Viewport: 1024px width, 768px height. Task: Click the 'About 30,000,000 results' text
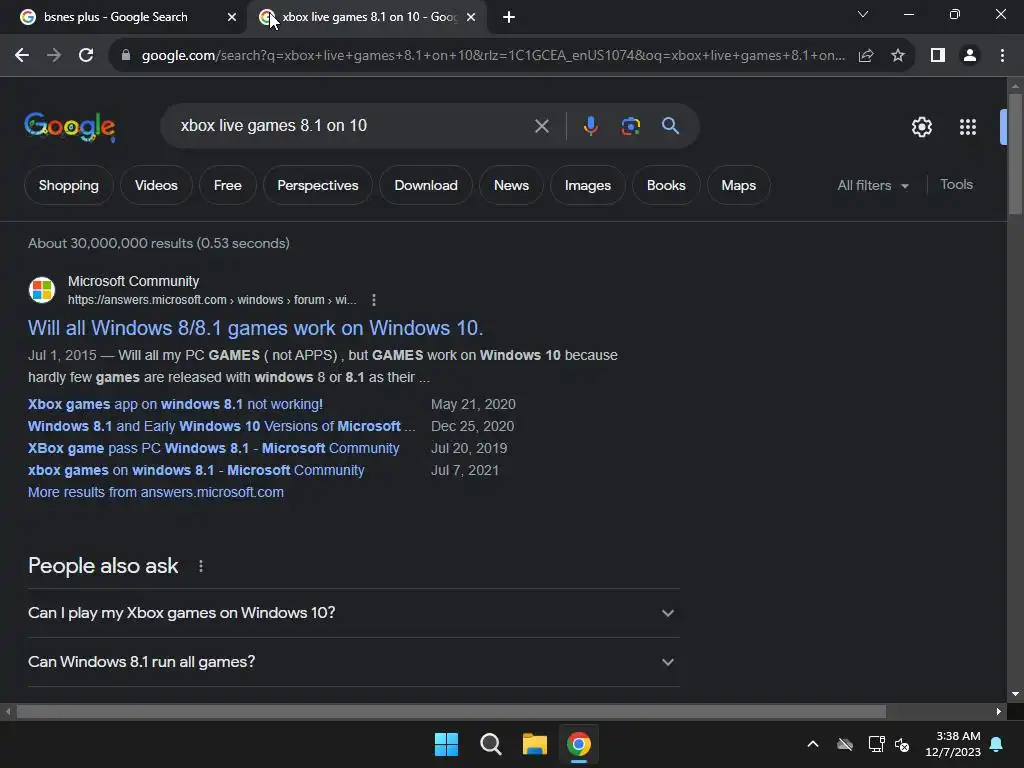click(x=159, y=243)
